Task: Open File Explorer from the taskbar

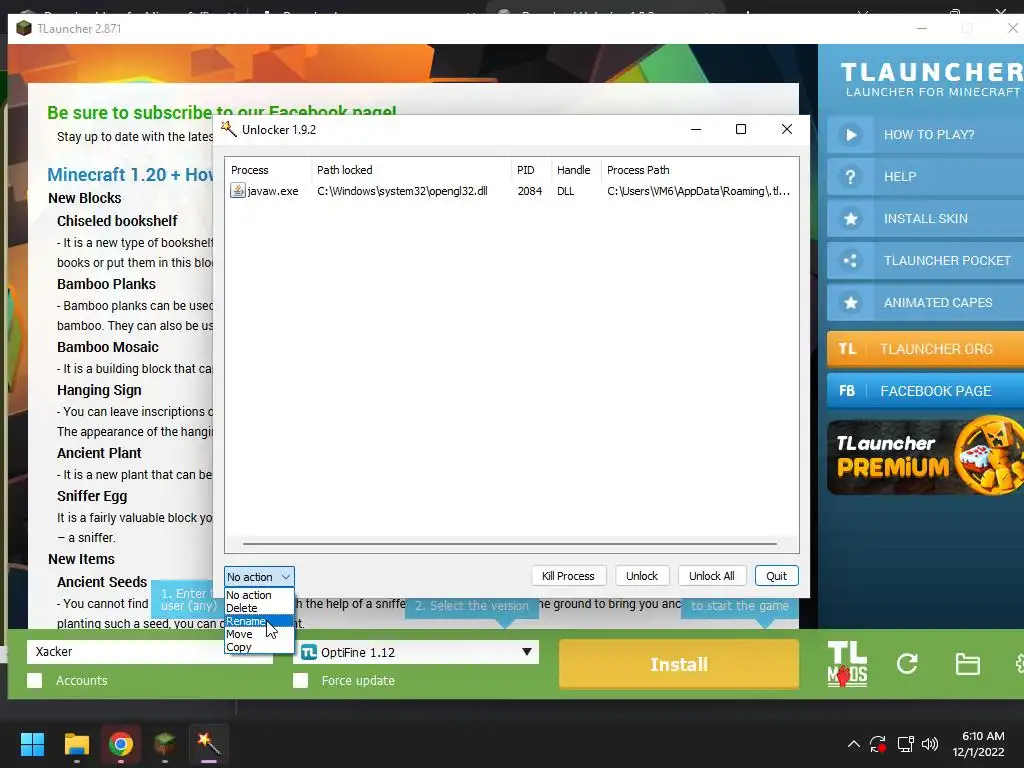Action: click(76, 744)
